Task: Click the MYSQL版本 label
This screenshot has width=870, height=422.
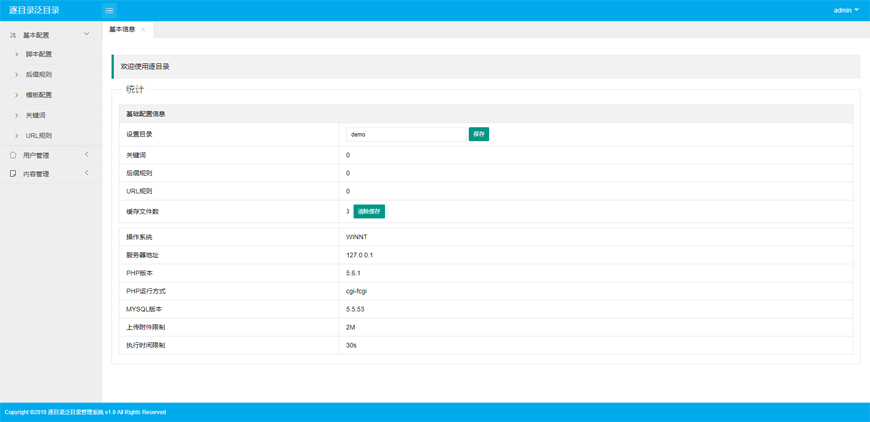Action: pyautogui.click(x=144, y=309)
